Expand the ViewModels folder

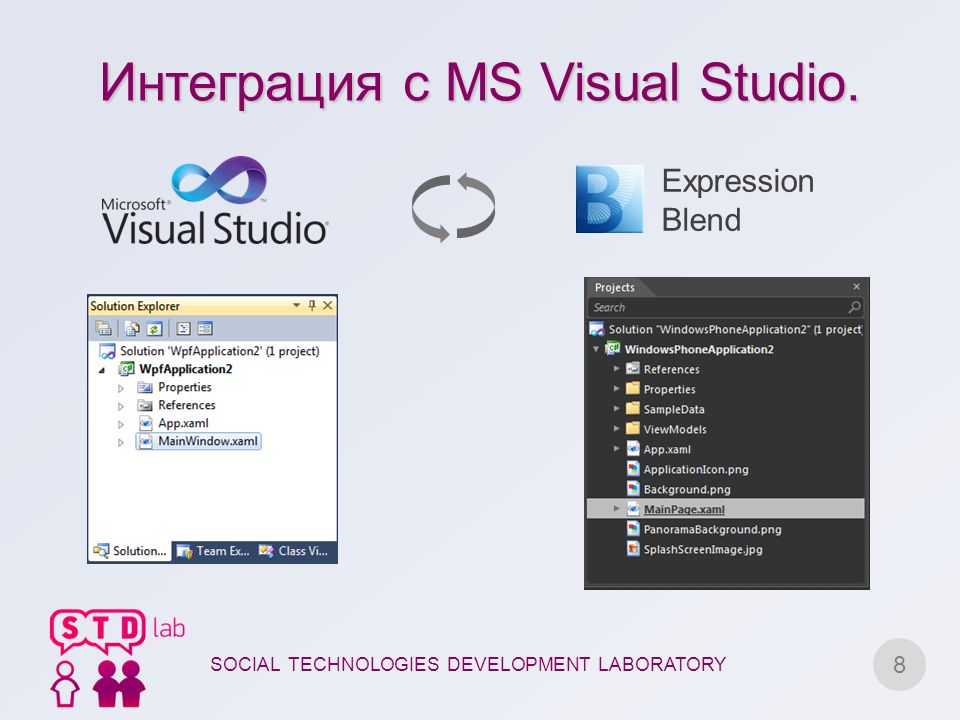click(617, 429)
